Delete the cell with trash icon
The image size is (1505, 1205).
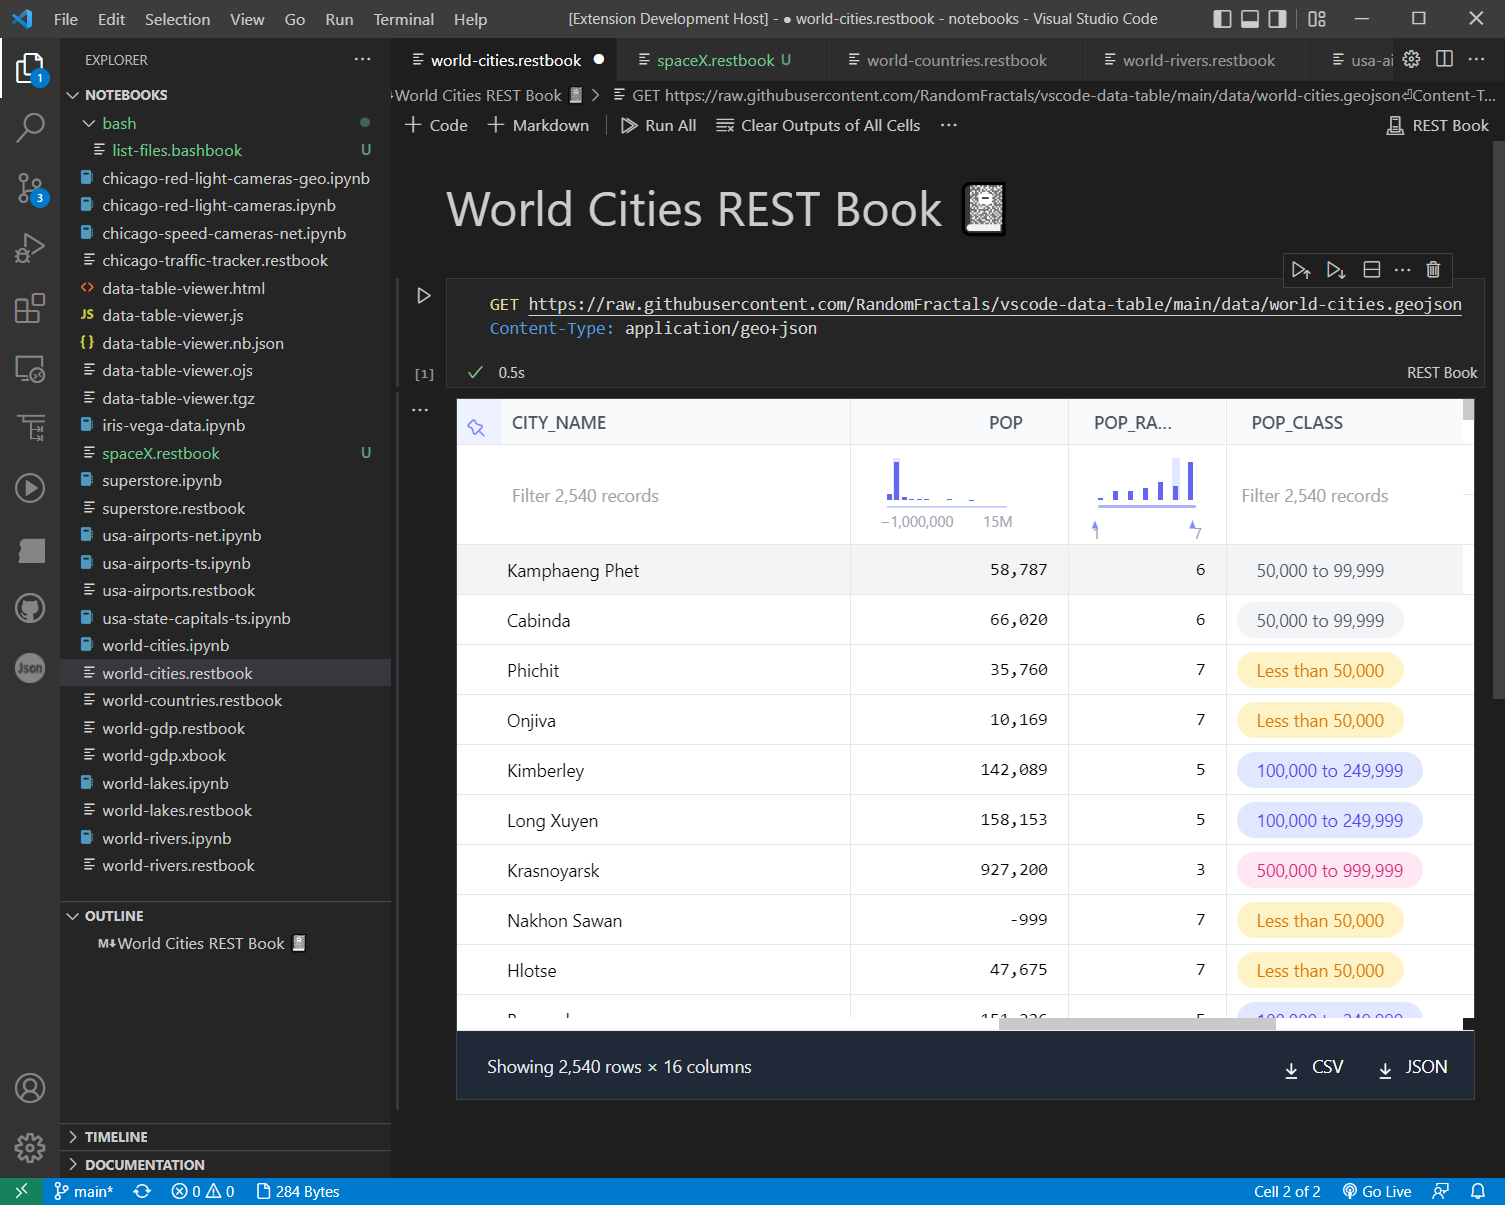pyautogui.click(x=1433, y=270)
